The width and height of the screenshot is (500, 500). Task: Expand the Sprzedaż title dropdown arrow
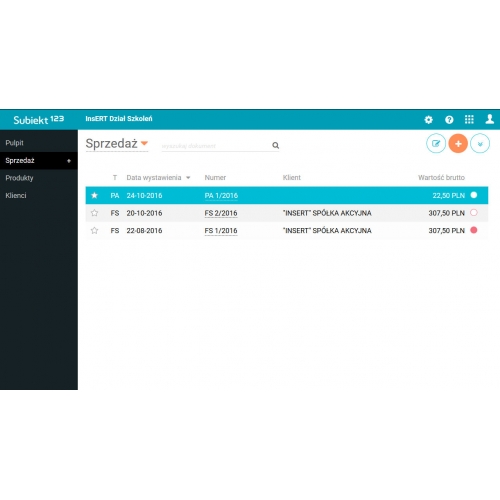point(144,143)
